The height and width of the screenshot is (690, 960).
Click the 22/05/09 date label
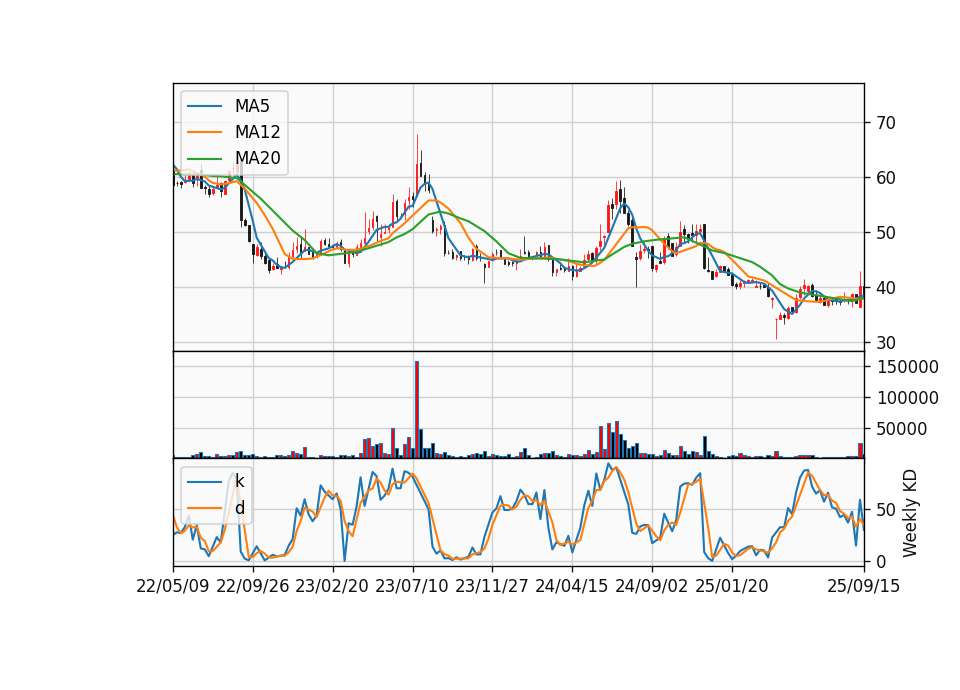(x=173, y=586)
